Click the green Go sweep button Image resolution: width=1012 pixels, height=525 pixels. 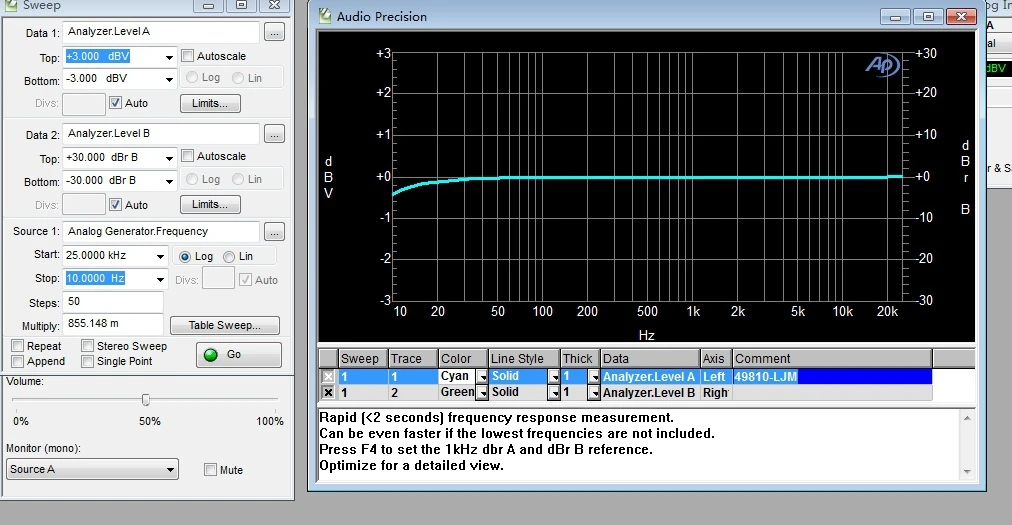pyautogui.click(x=239, y=355)
